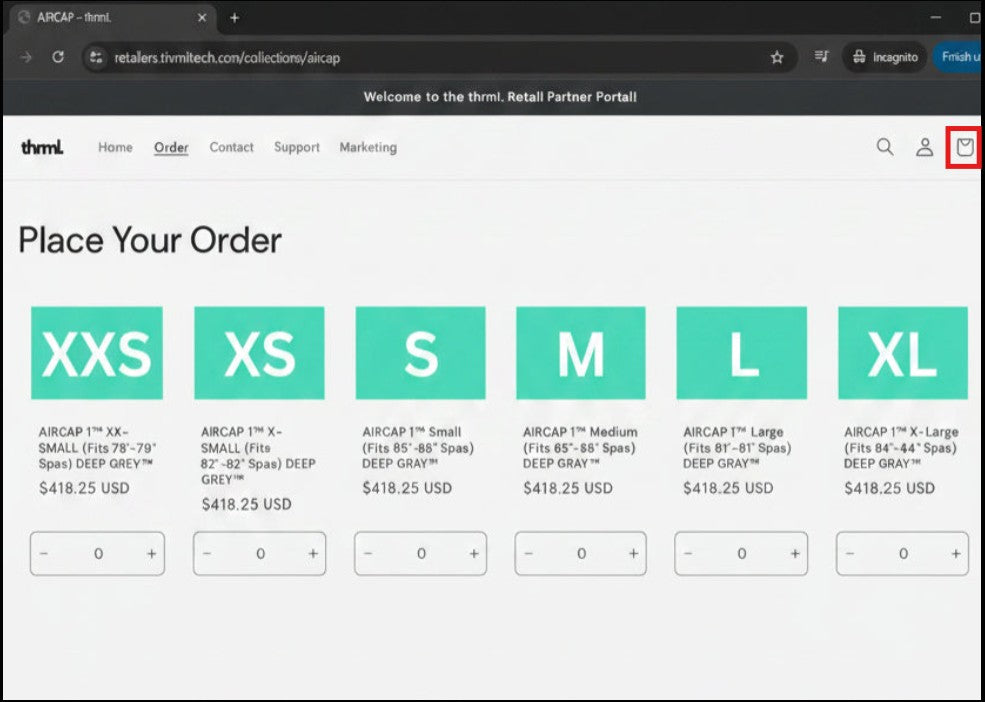
Task: Open a new browser tab
Action: [x=234, y=18]
